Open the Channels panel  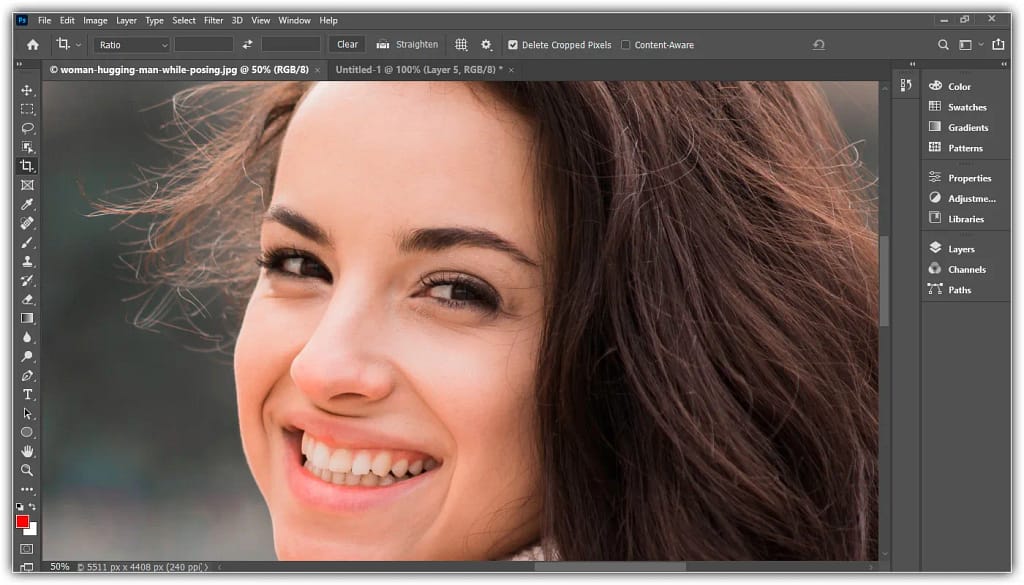coord(965,269)
